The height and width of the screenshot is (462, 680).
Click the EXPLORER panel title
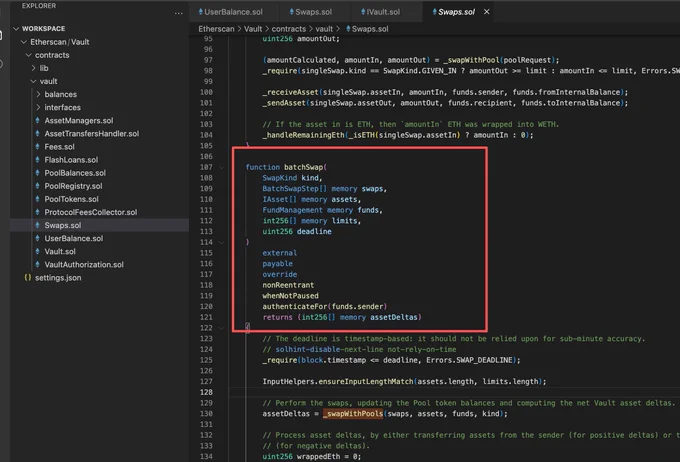pyautogui.click(x=39, y=6)
